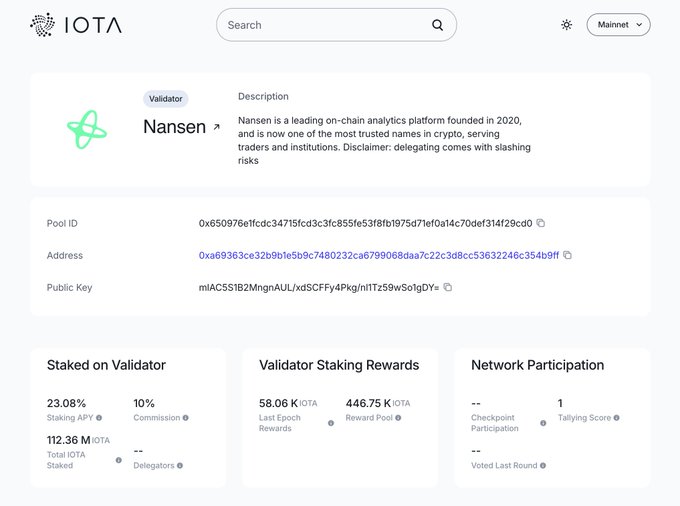Click the Tallying Score info icon
The image size is (680, 506).
(x=618, y=418)
